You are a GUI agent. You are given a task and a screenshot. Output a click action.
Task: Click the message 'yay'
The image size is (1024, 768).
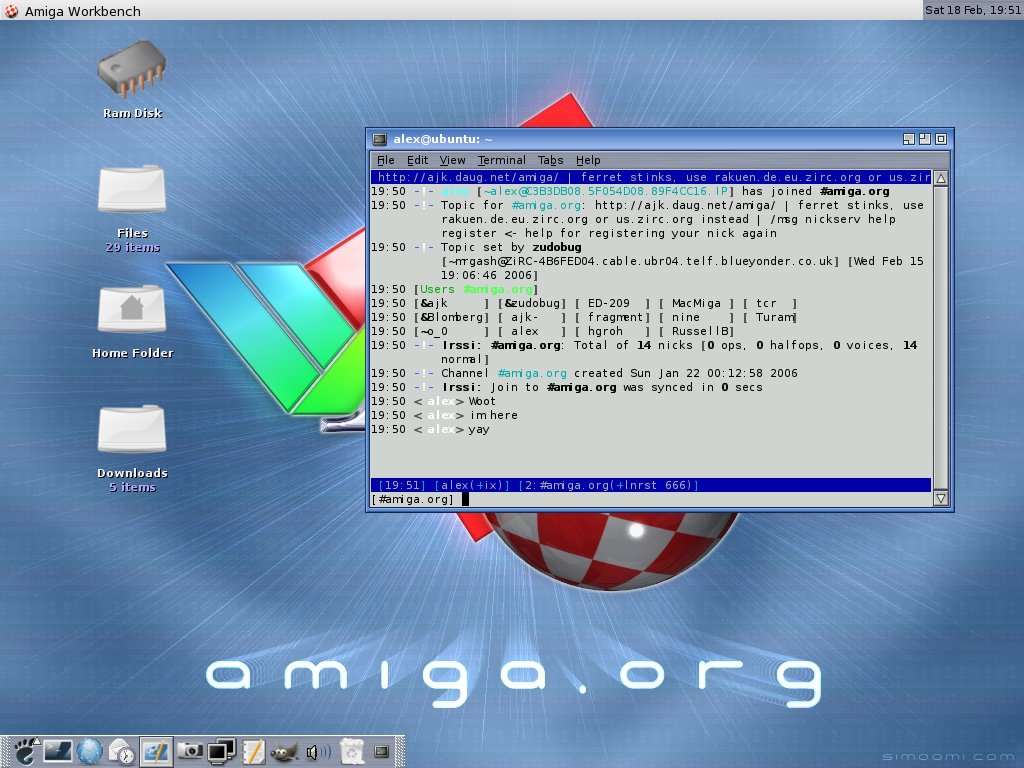click(x=479, y=430)
